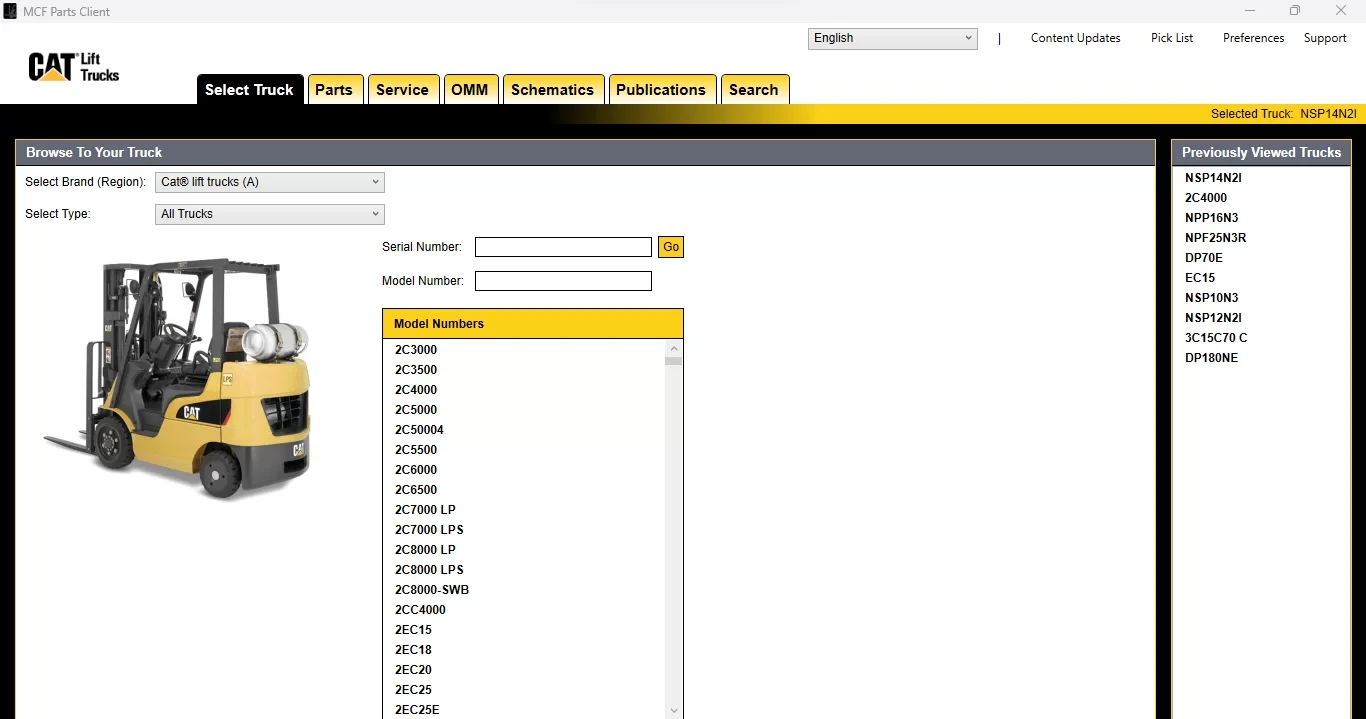1366x719 pixels.
Task: Select model 2C5000 from the list
Action: (416, 410)
